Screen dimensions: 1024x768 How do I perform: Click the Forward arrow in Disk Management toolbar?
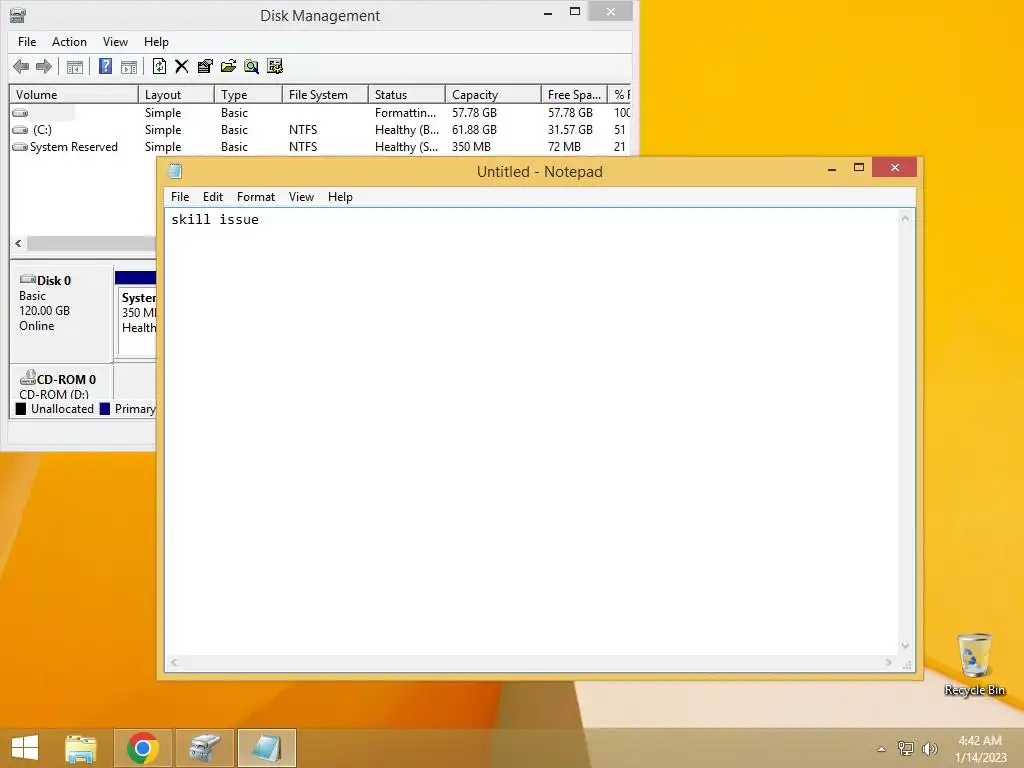tap(44, 67)
